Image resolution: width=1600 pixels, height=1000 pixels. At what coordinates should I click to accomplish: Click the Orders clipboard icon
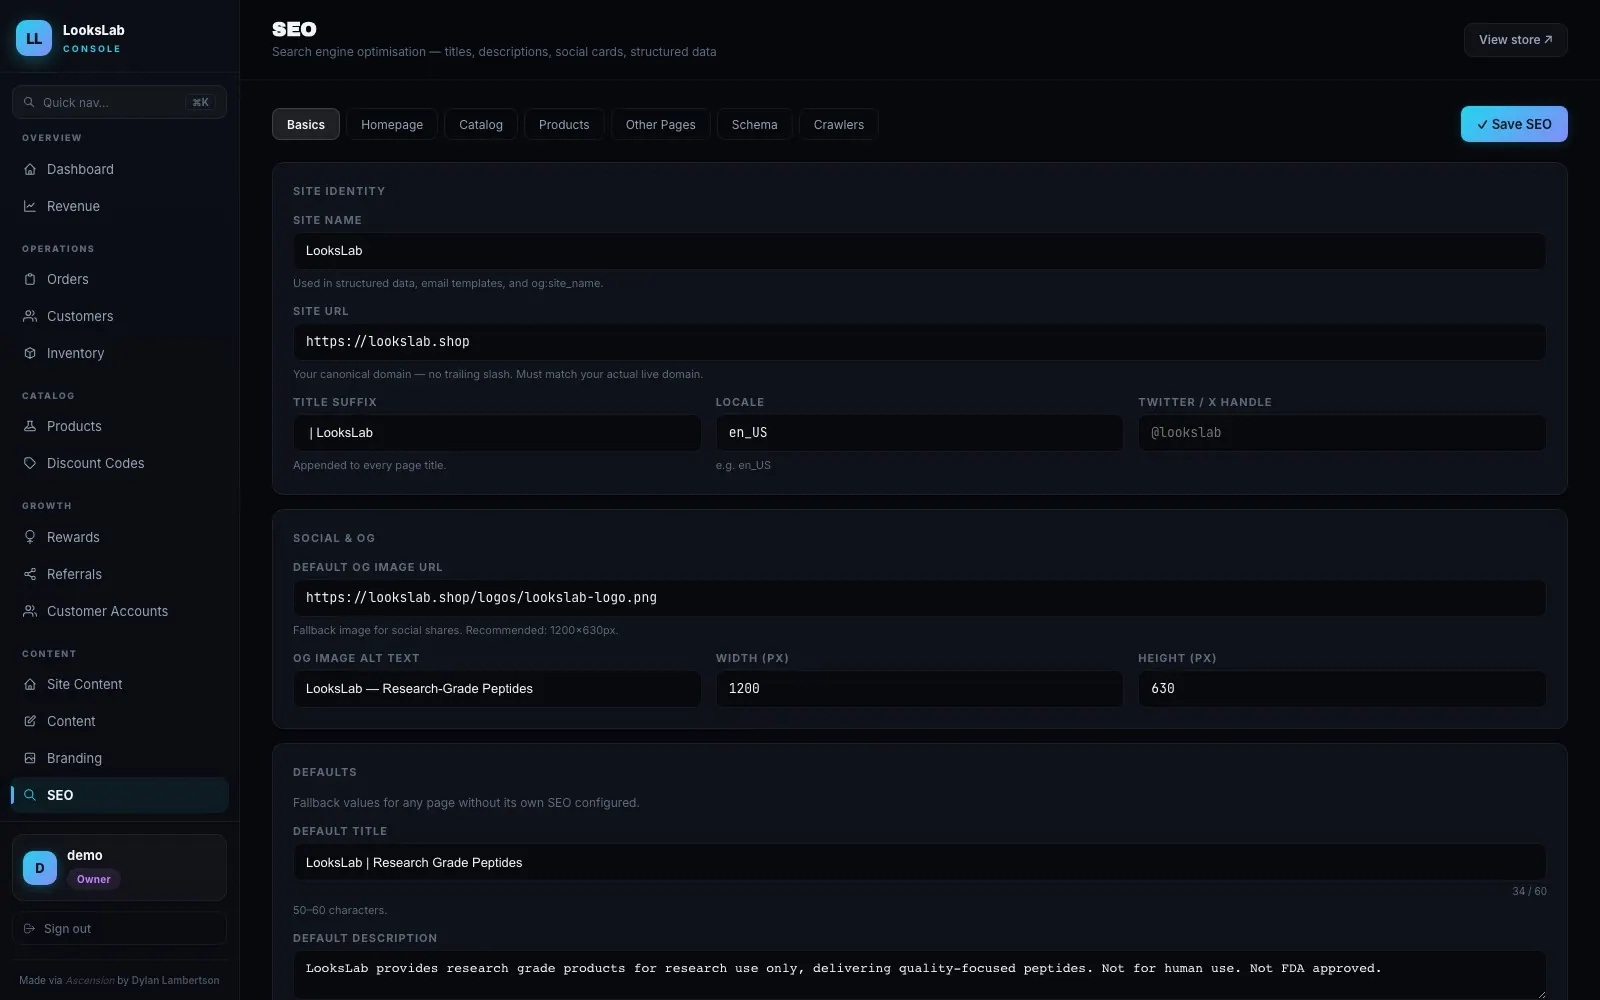30,279
